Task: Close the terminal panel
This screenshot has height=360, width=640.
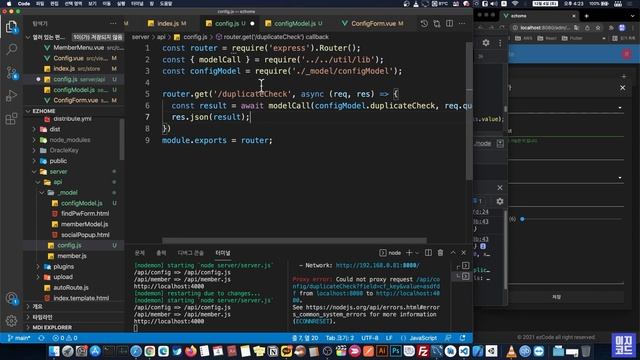Action: [x=464, y=253]
